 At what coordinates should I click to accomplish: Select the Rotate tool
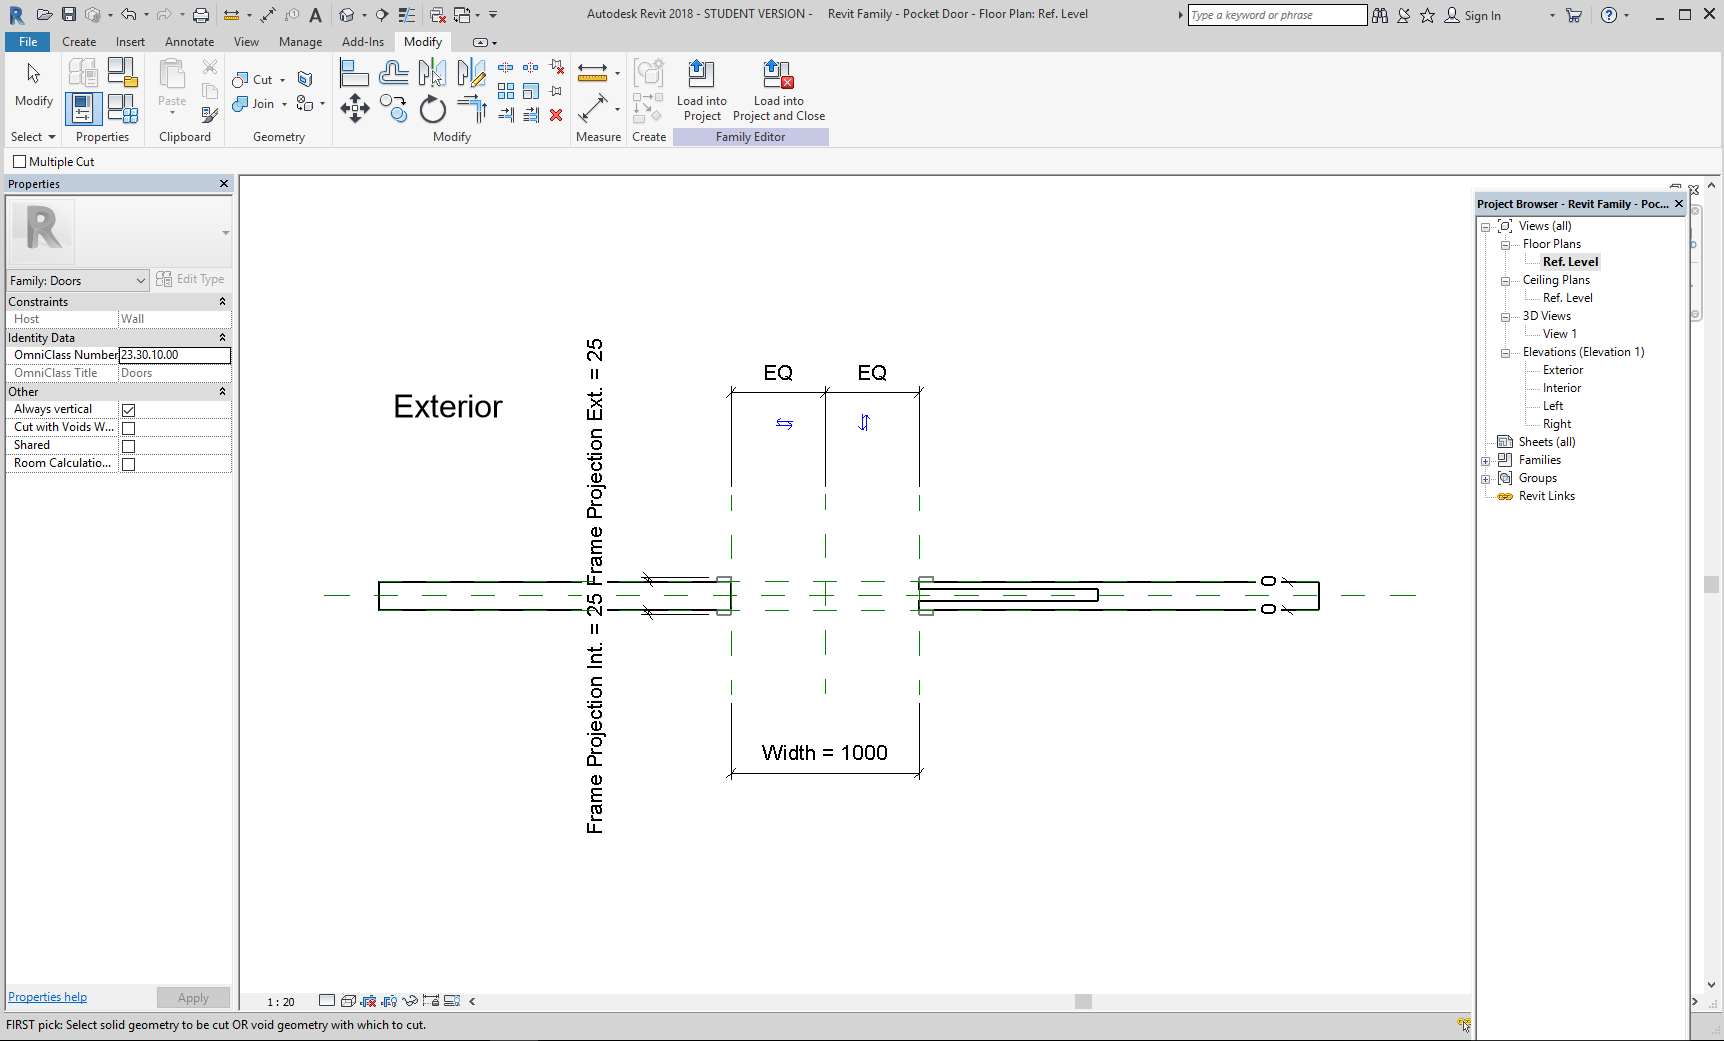[432, 108]
